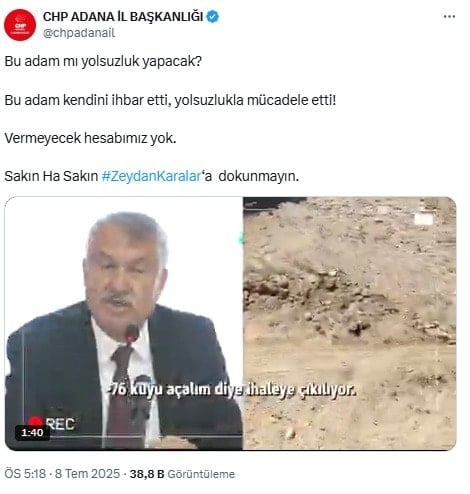470x494 pixels.
Task: Open the 38,8 B view count
Action: pyautogui.click(x=147, y=474)
